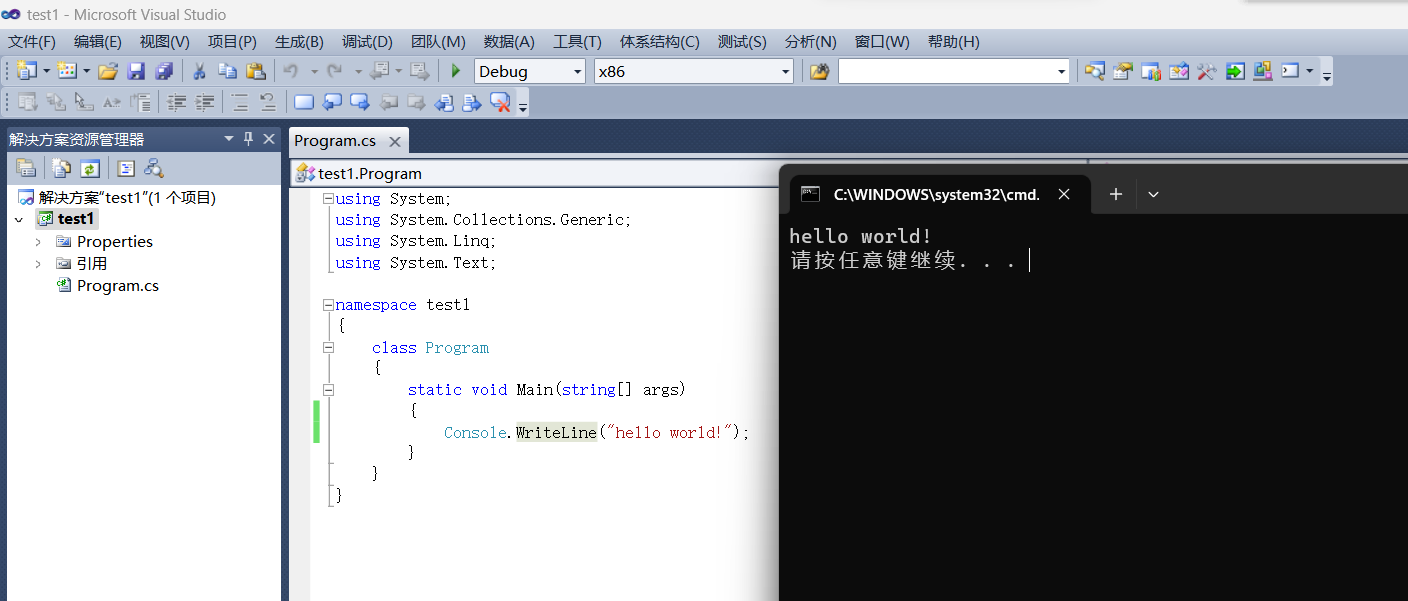
Task: Clear all bookmarks with the red X icon
Action: tap(500, 102)
